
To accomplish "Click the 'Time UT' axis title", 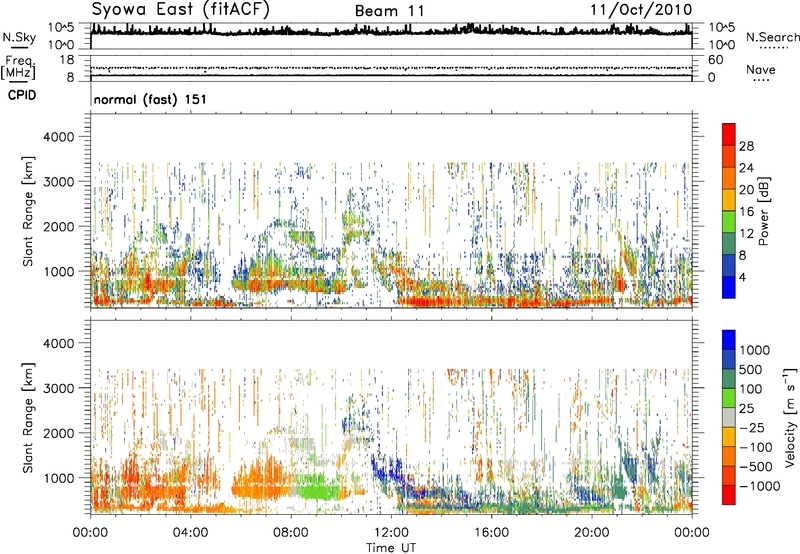I will (391, 548).
